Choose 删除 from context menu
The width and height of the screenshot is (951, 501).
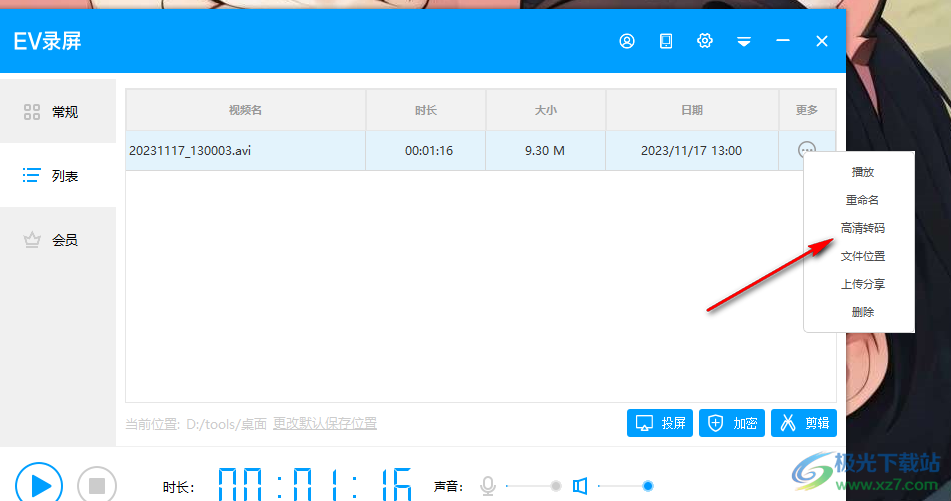862,312
